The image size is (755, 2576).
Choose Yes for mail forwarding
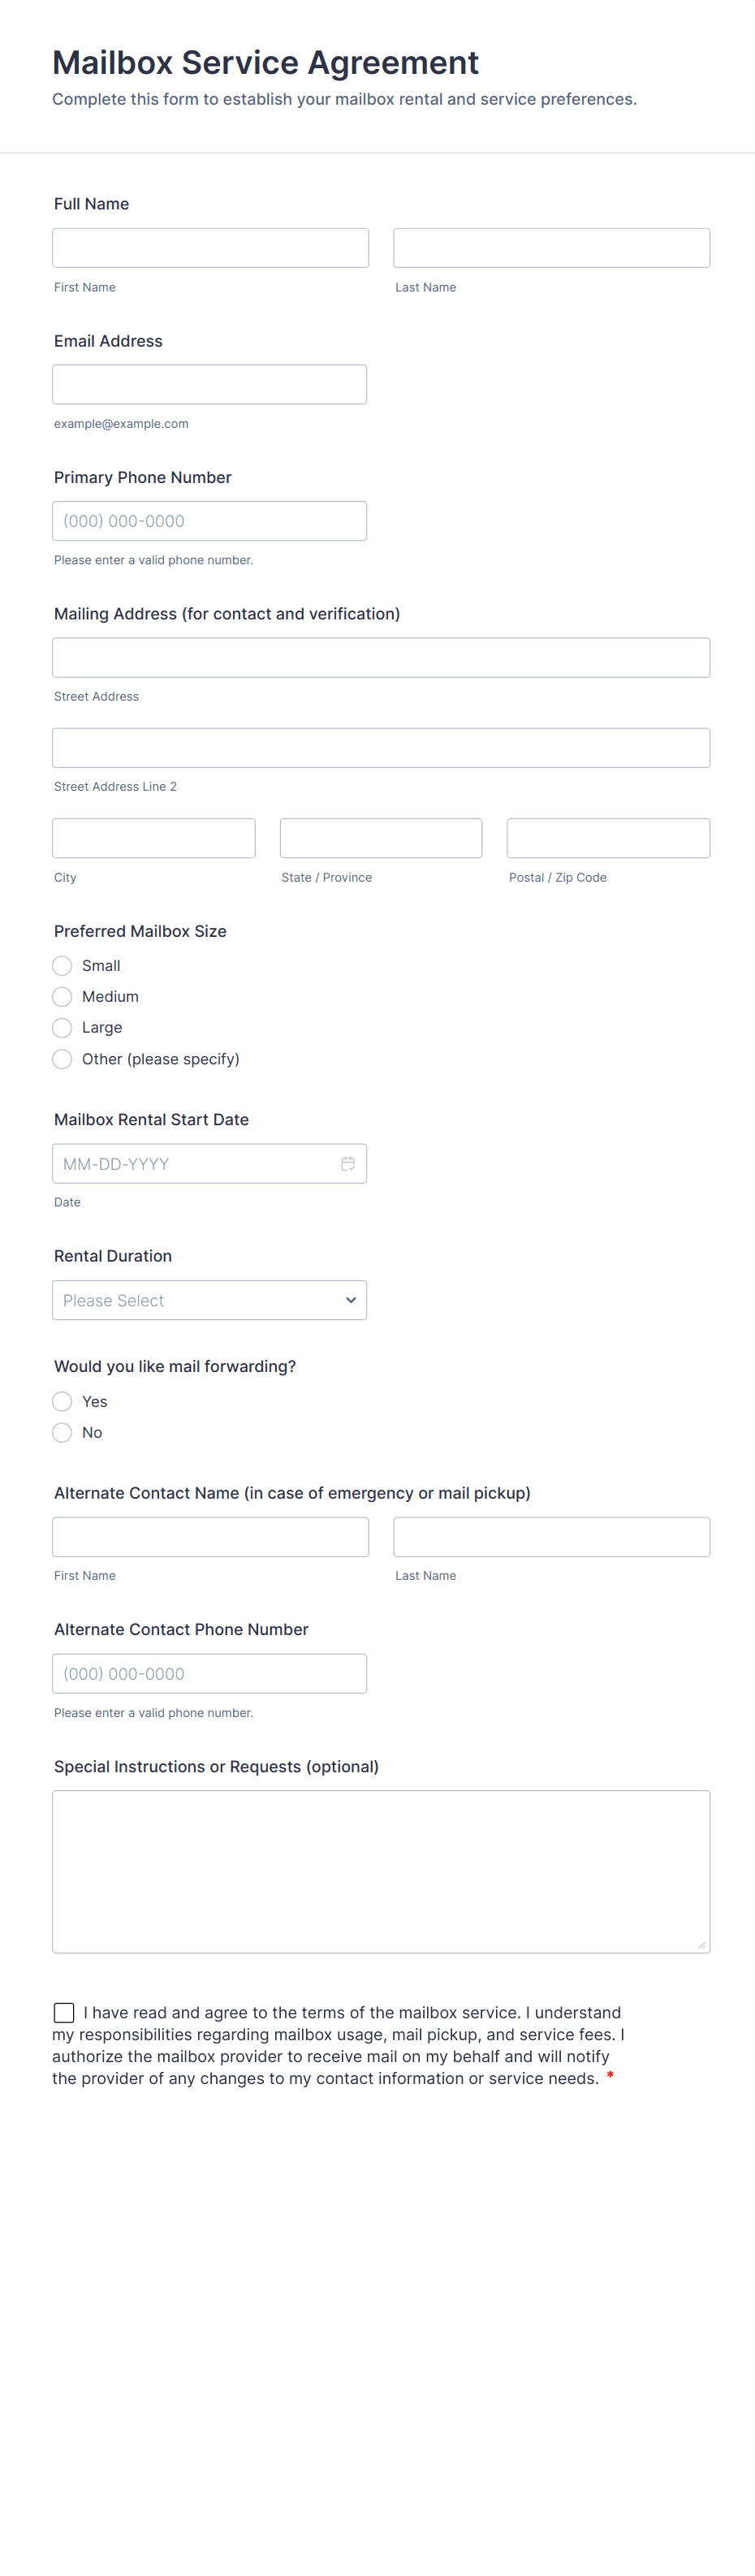pos(62,1401)
